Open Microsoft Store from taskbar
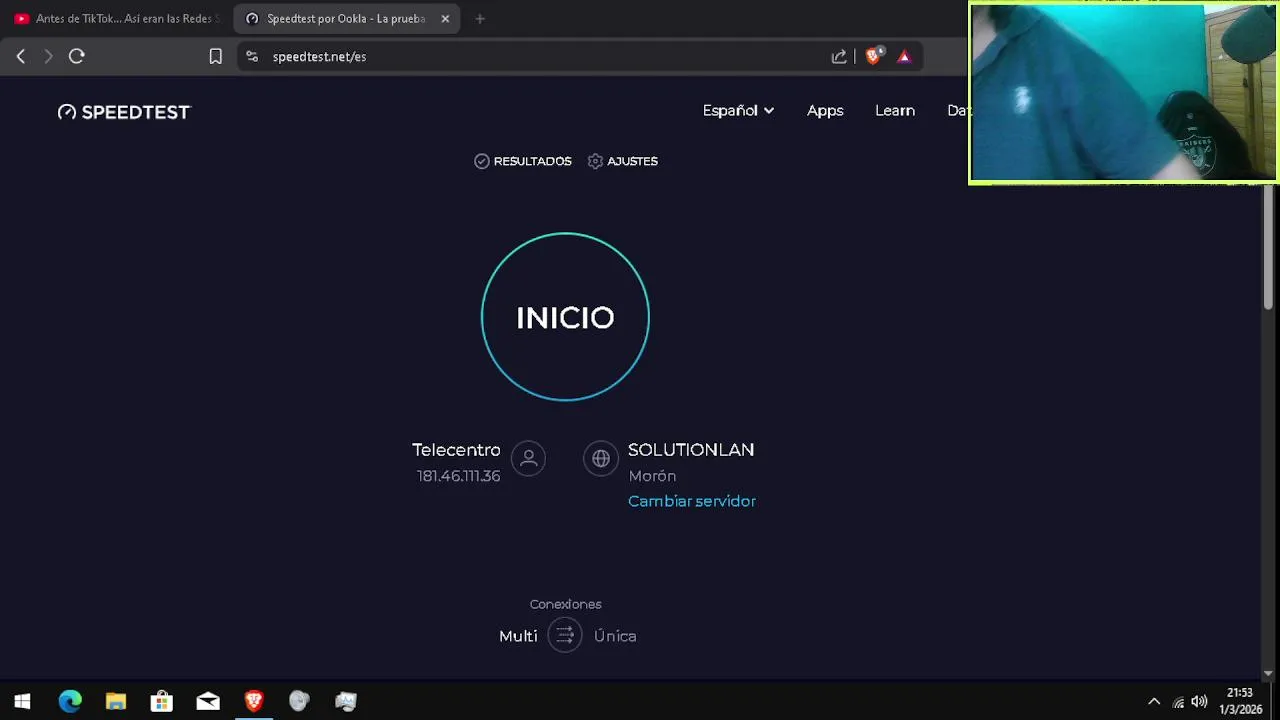1280x720 pixels. [162, 701]
